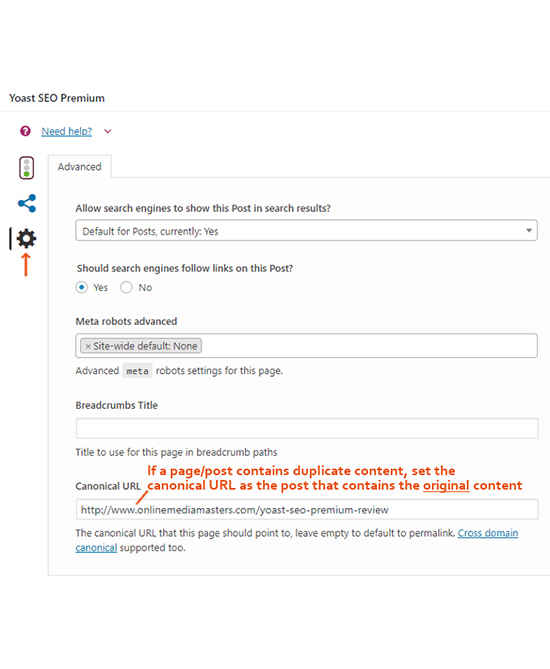Open the "Need help?" link

click(x=67, y=131)
